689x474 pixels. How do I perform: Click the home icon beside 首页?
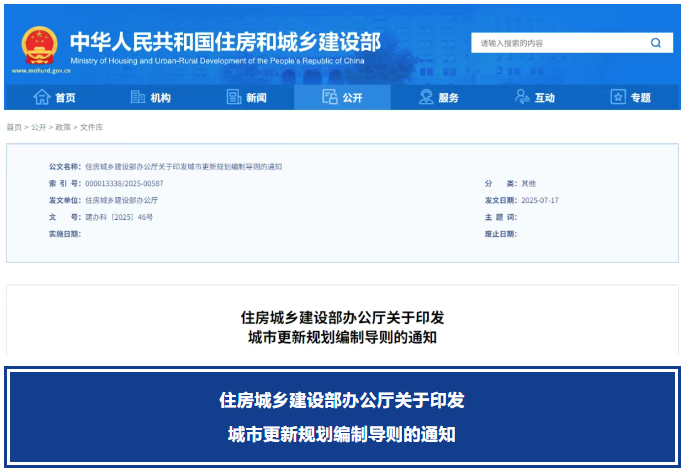pos(41,97)
